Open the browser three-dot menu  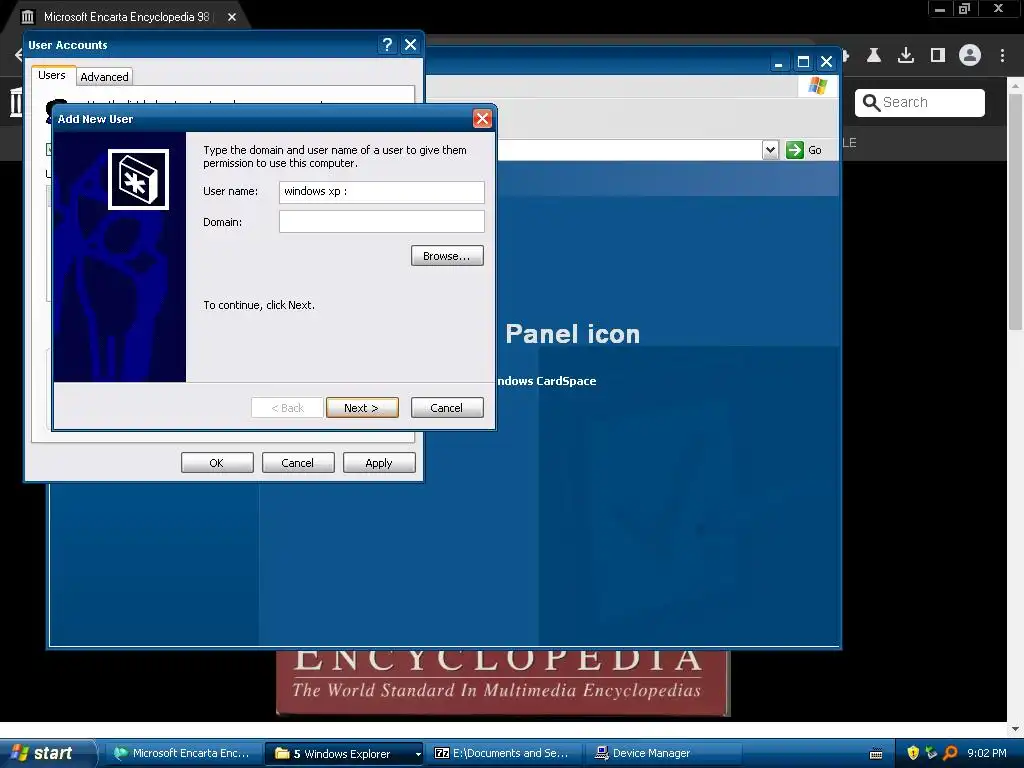(1002, 56)
